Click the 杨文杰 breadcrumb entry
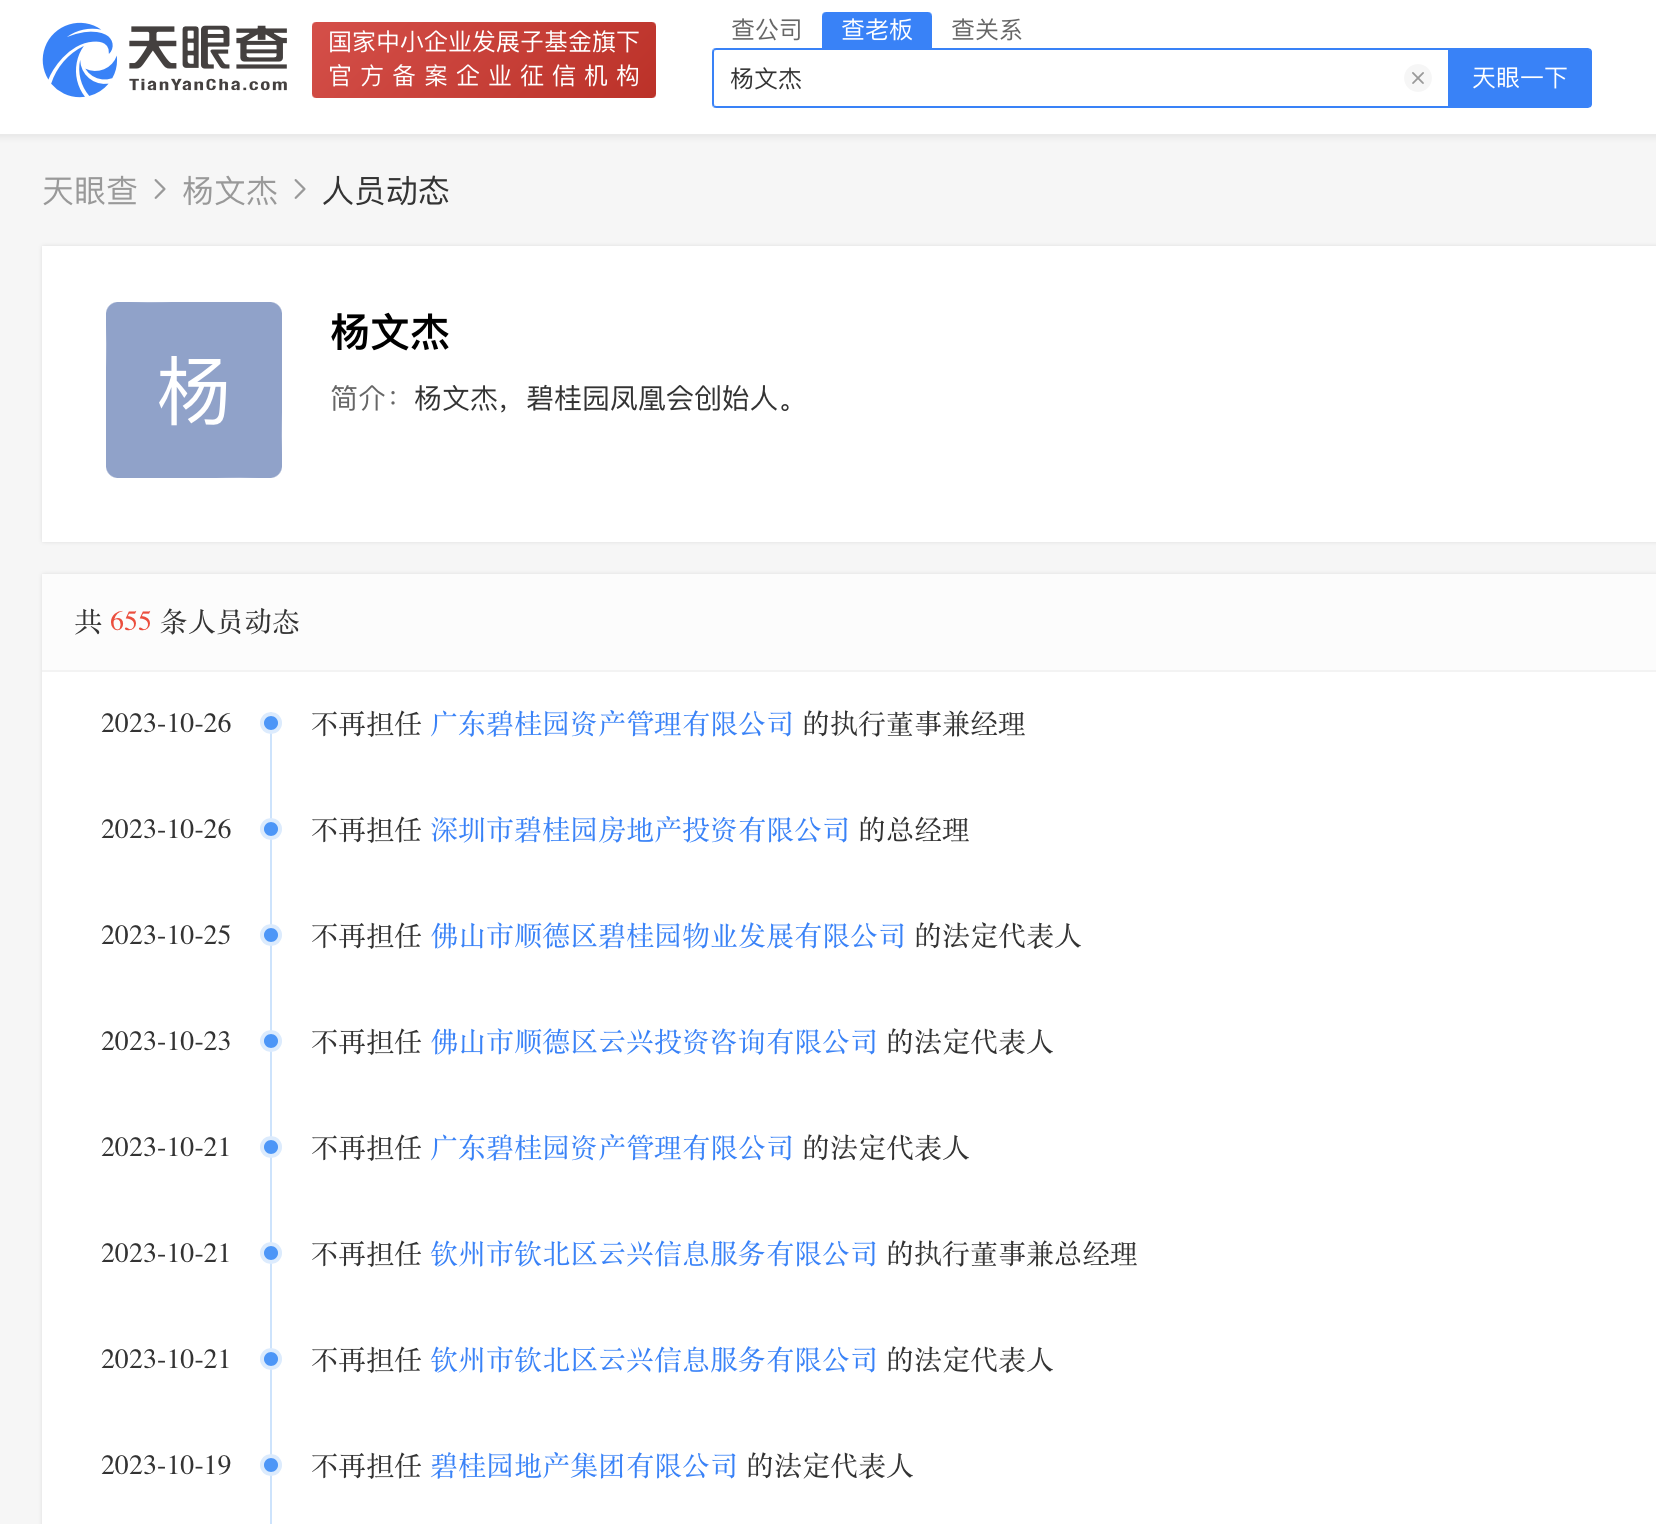 229,190
